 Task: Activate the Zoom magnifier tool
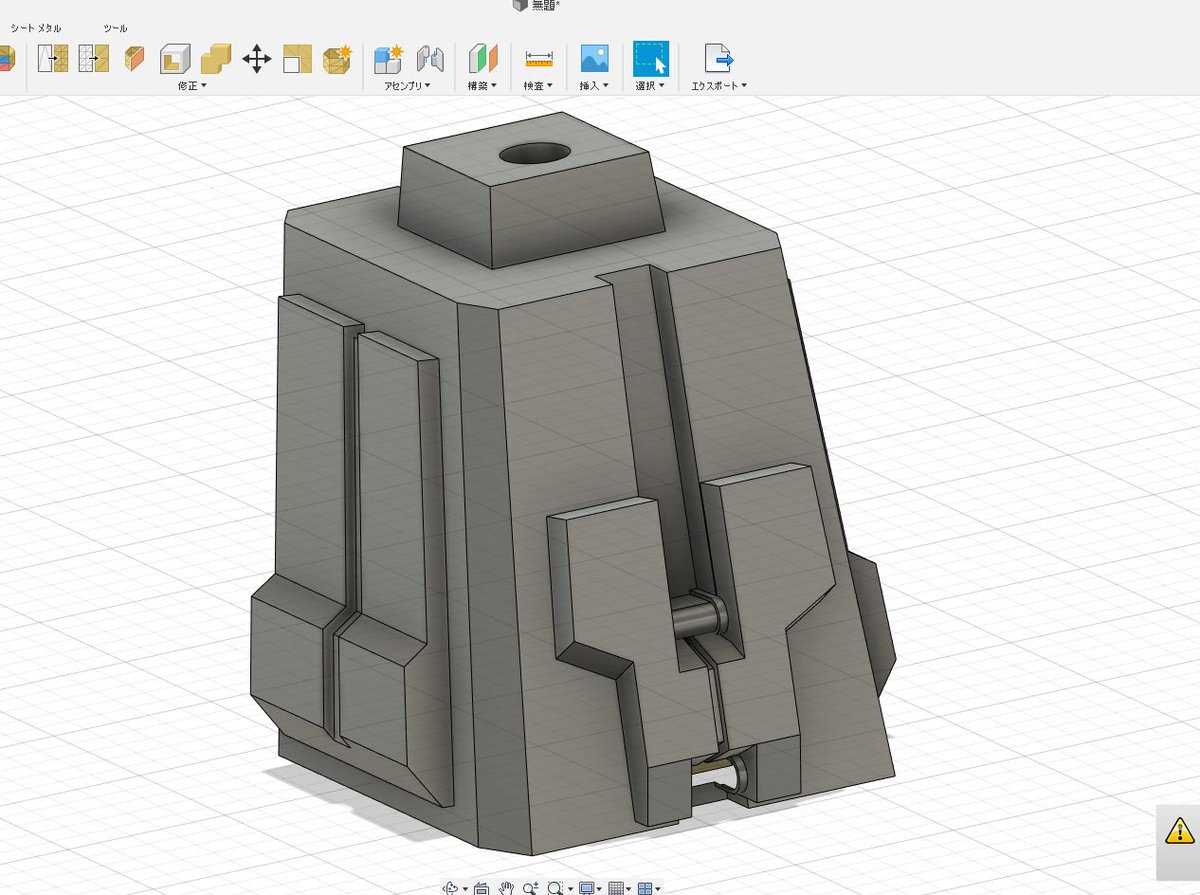530,887
